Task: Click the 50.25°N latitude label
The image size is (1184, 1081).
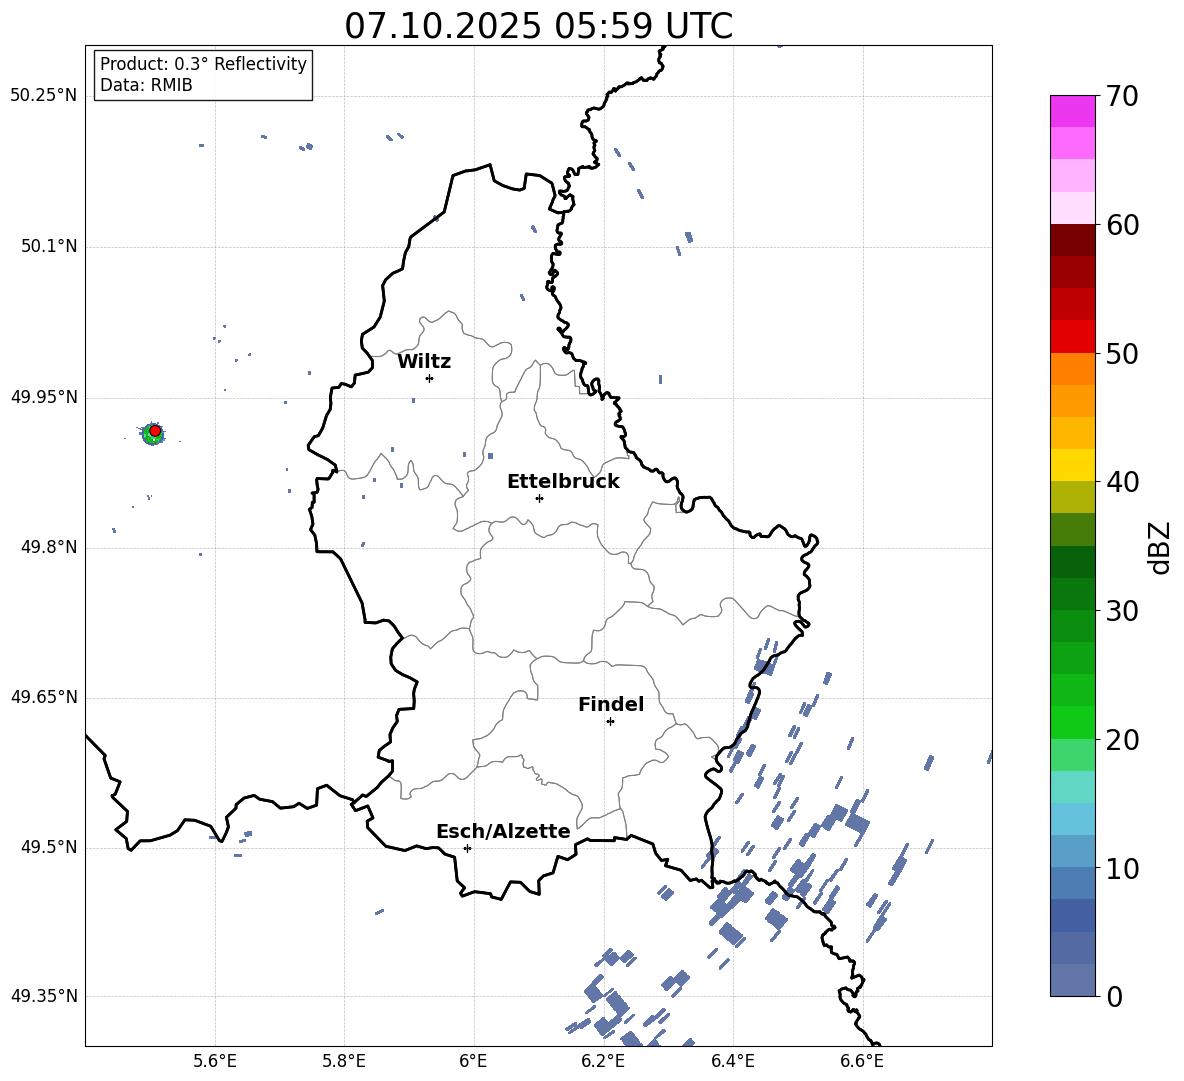Action: tap(43, 96)
